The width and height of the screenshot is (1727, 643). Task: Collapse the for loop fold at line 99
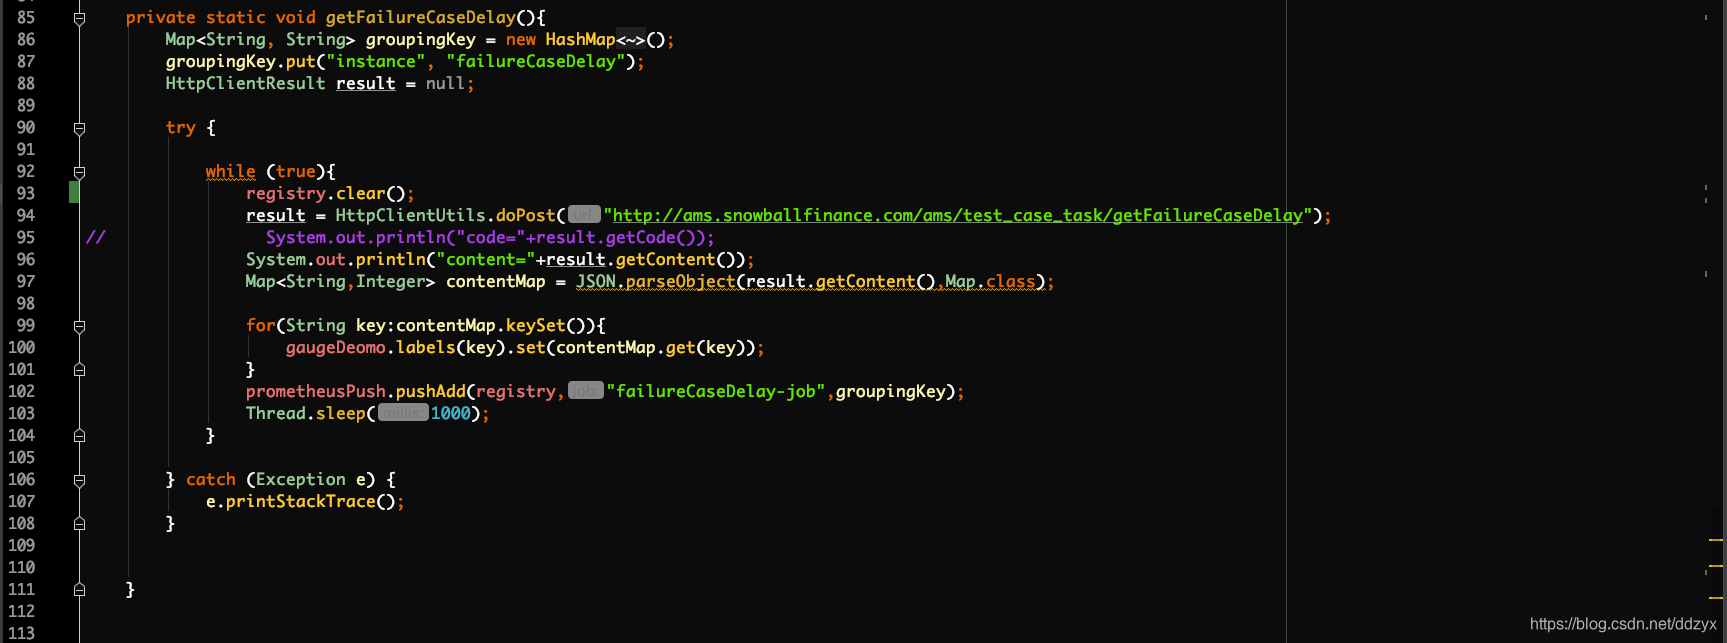point(79,326)
